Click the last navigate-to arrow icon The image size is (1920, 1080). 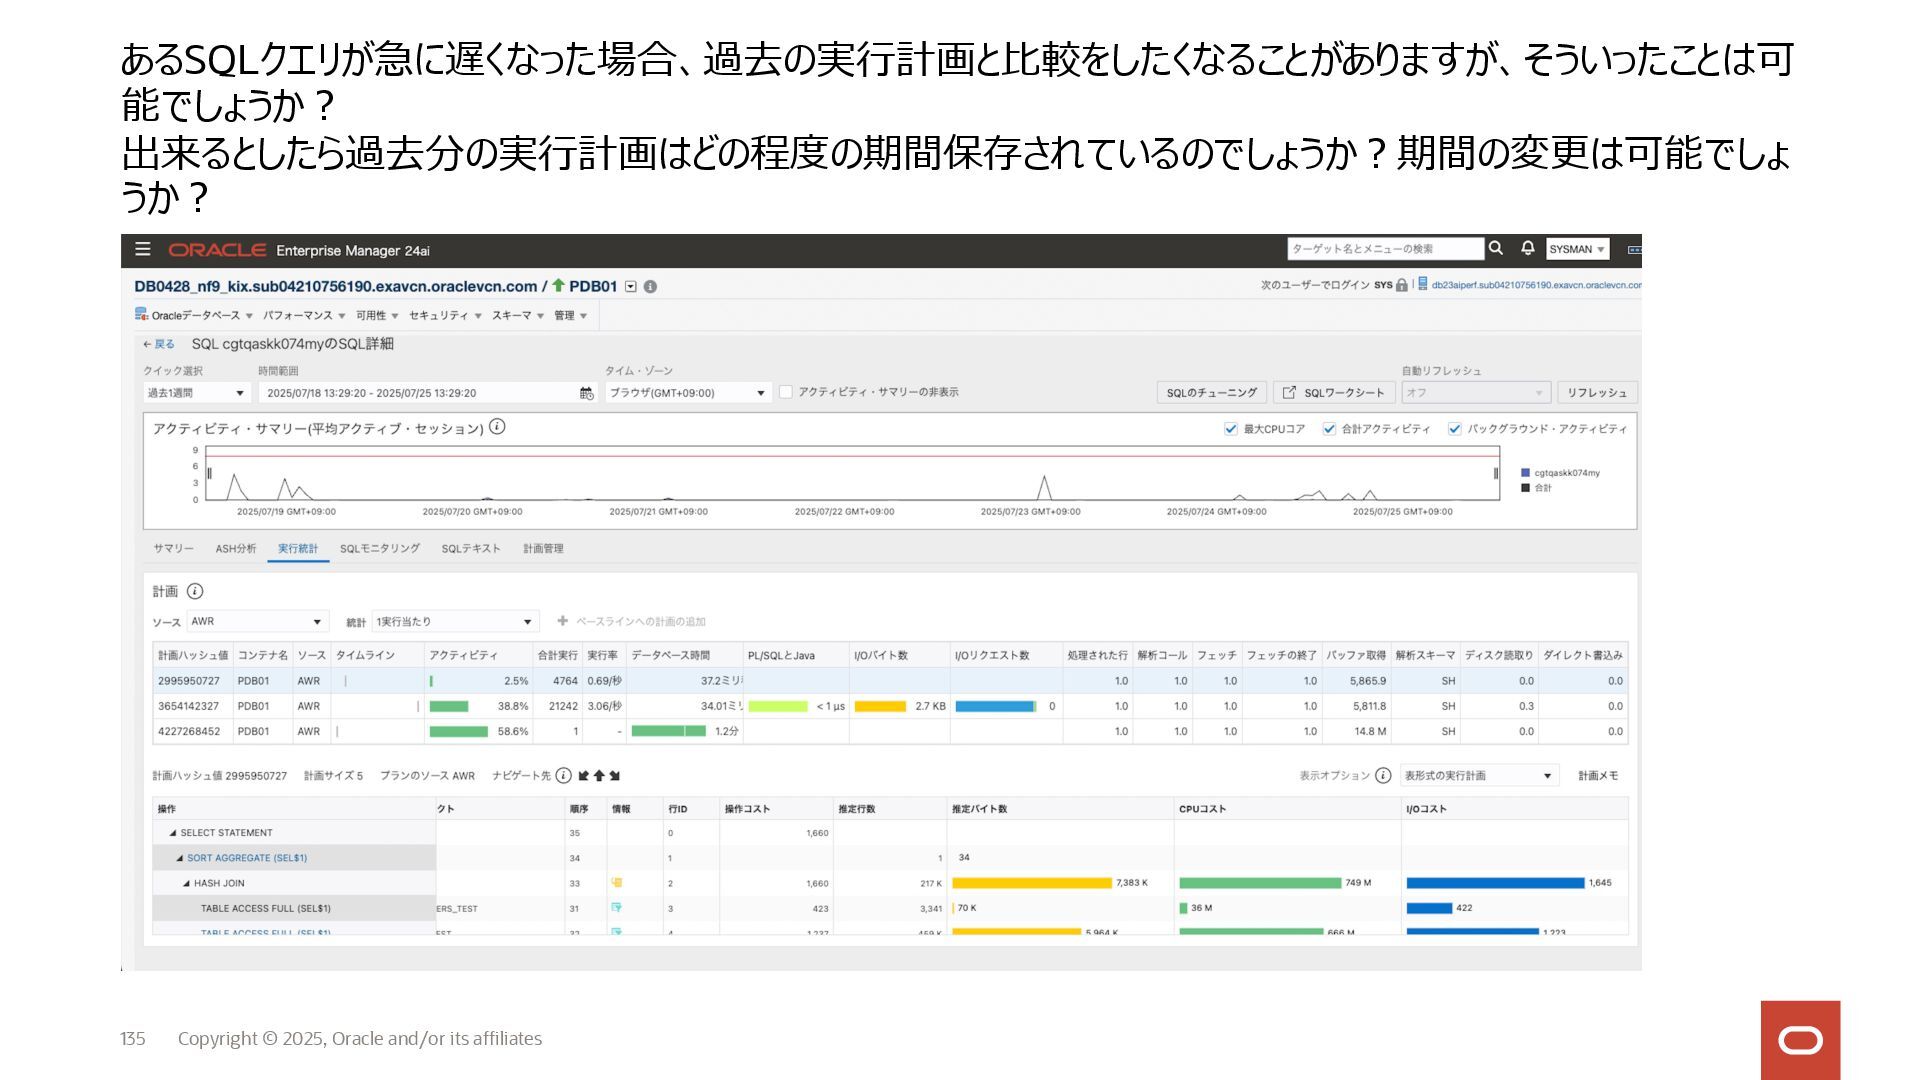614,776
